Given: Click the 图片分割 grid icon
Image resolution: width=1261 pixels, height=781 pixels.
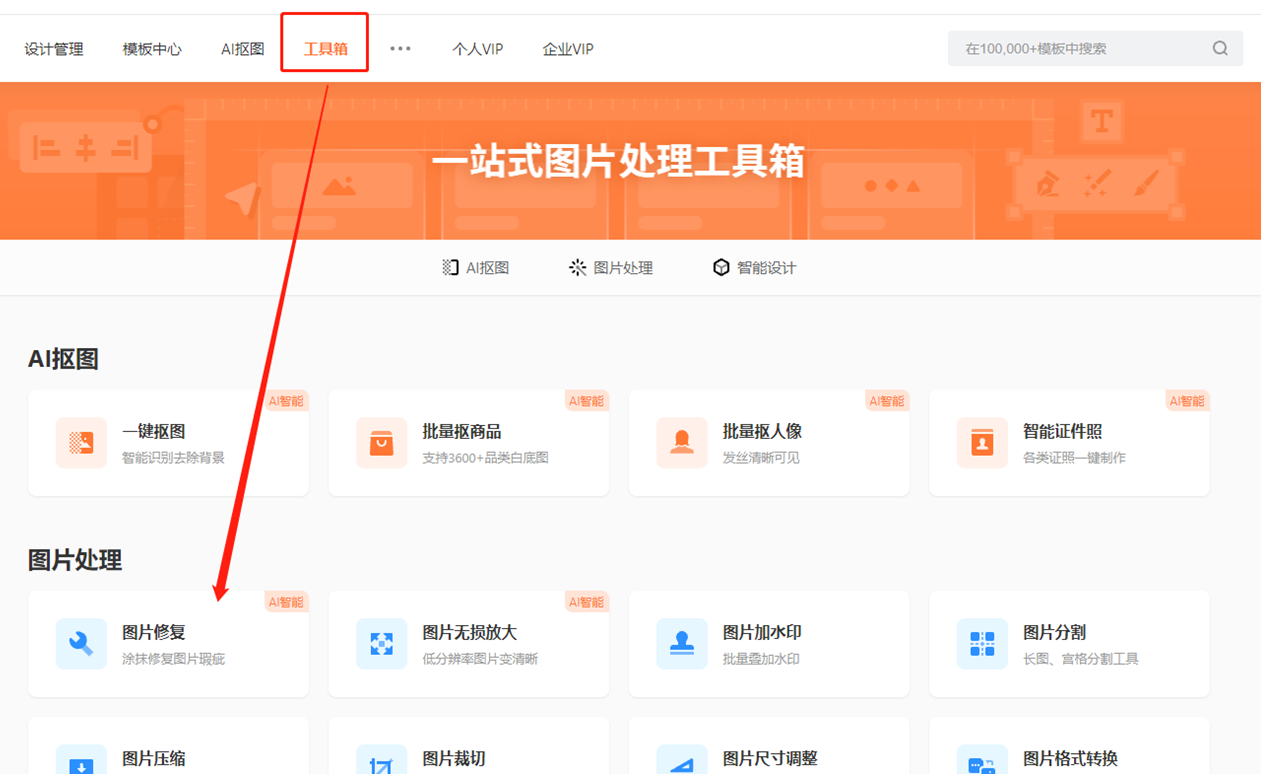Looking at the screenshot, I should pos(982,644).
